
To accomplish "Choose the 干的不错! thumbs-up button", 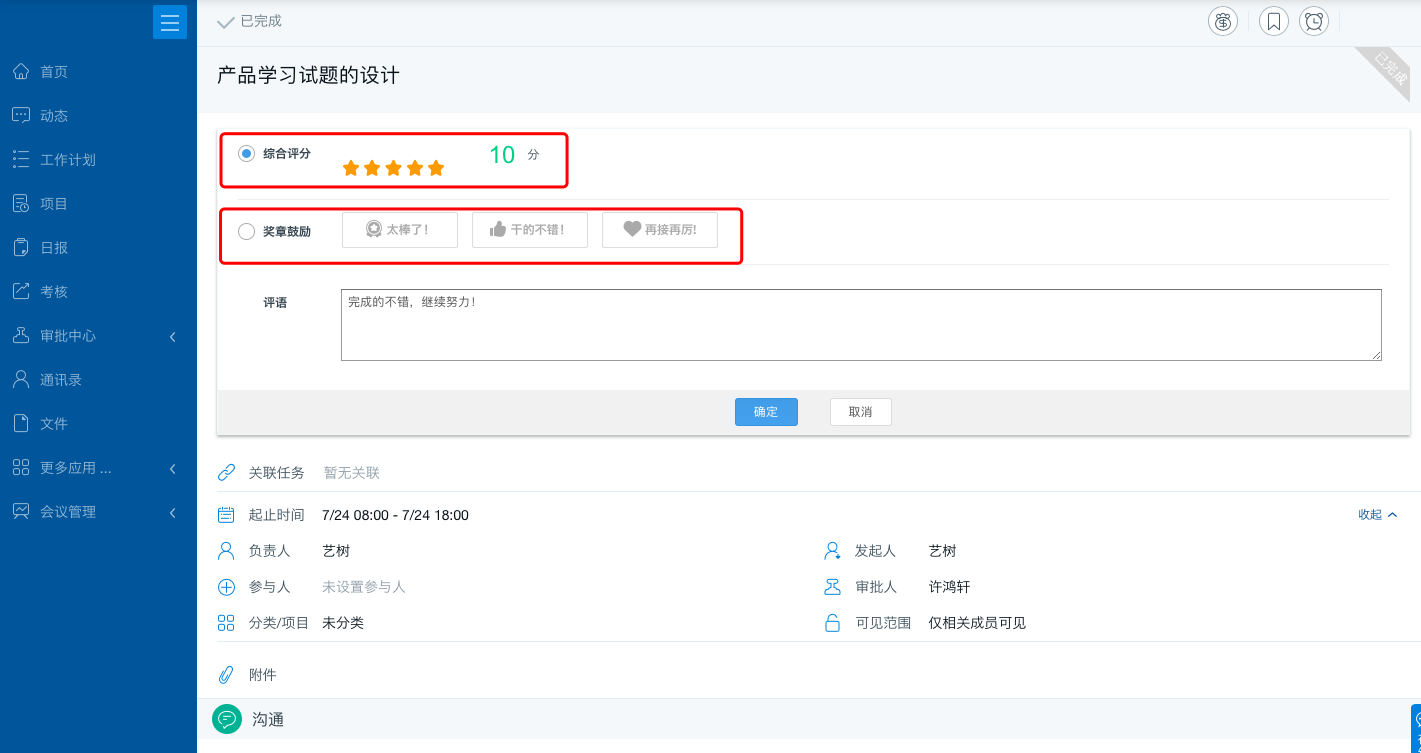I will (x=530, y=229).
